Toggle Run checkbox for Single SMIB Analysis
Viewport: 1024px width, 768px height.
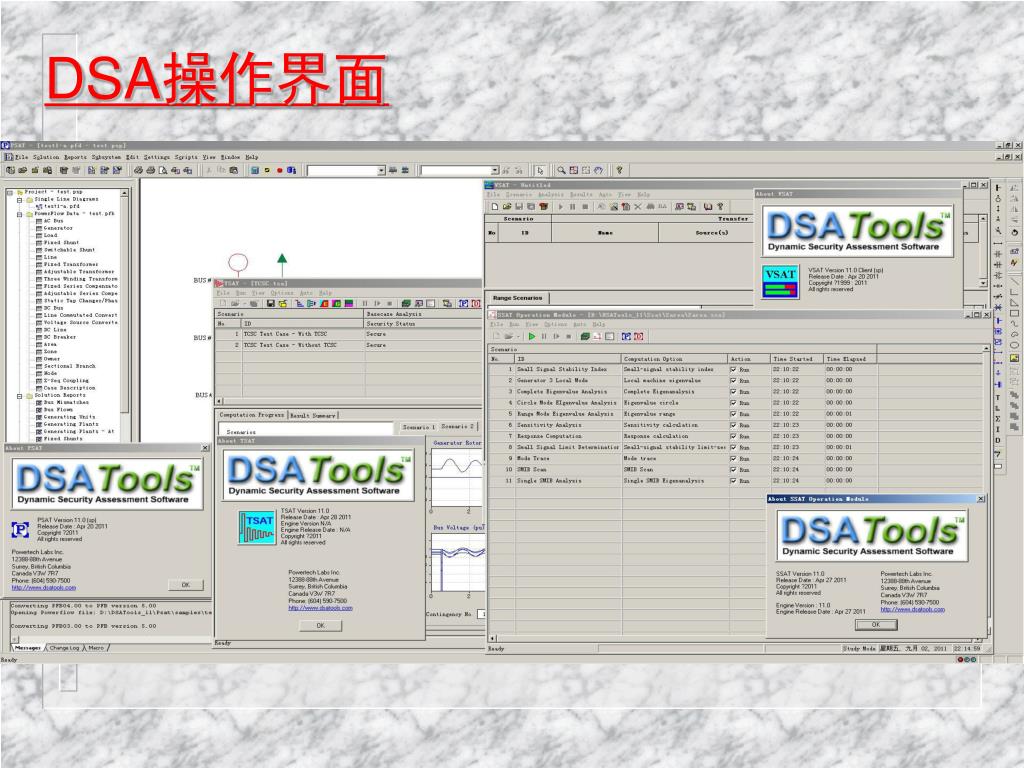[733, 481]
